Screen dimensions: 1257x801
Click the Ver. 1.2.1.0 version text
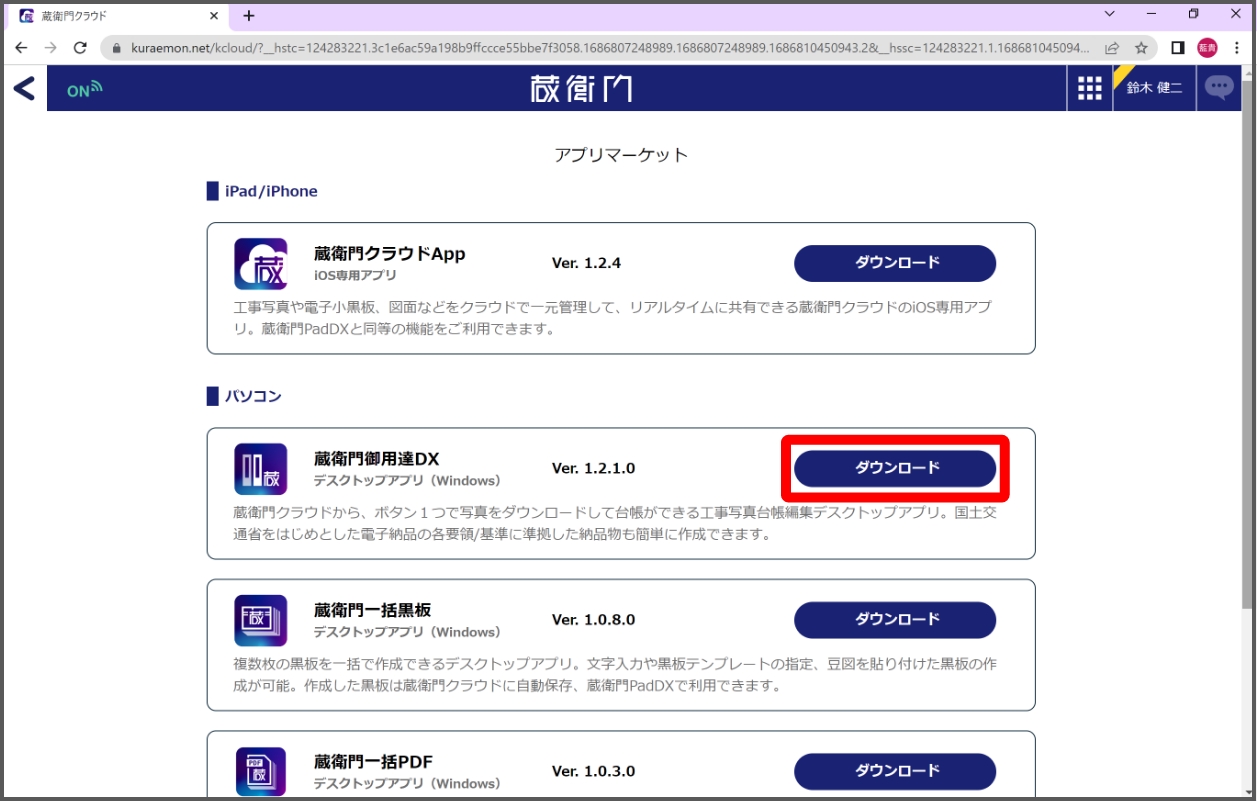[x=594, y=468]
